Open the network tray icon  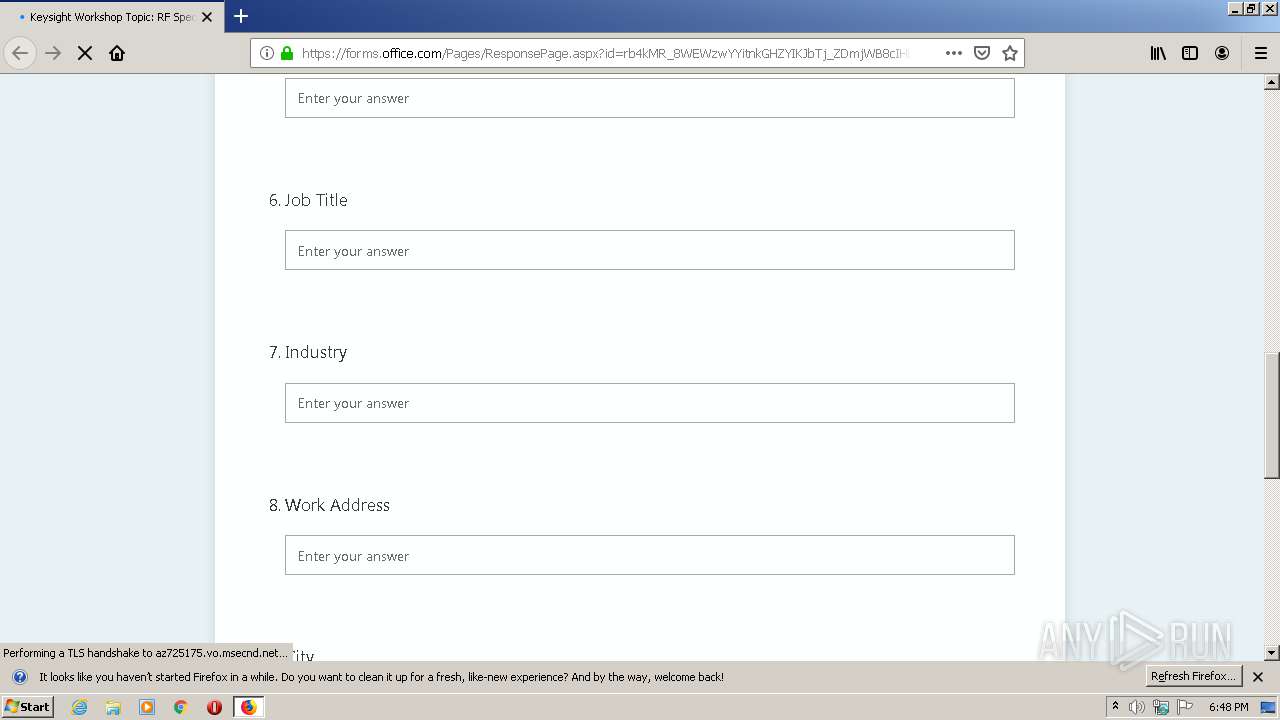[x=1161, y=707]
